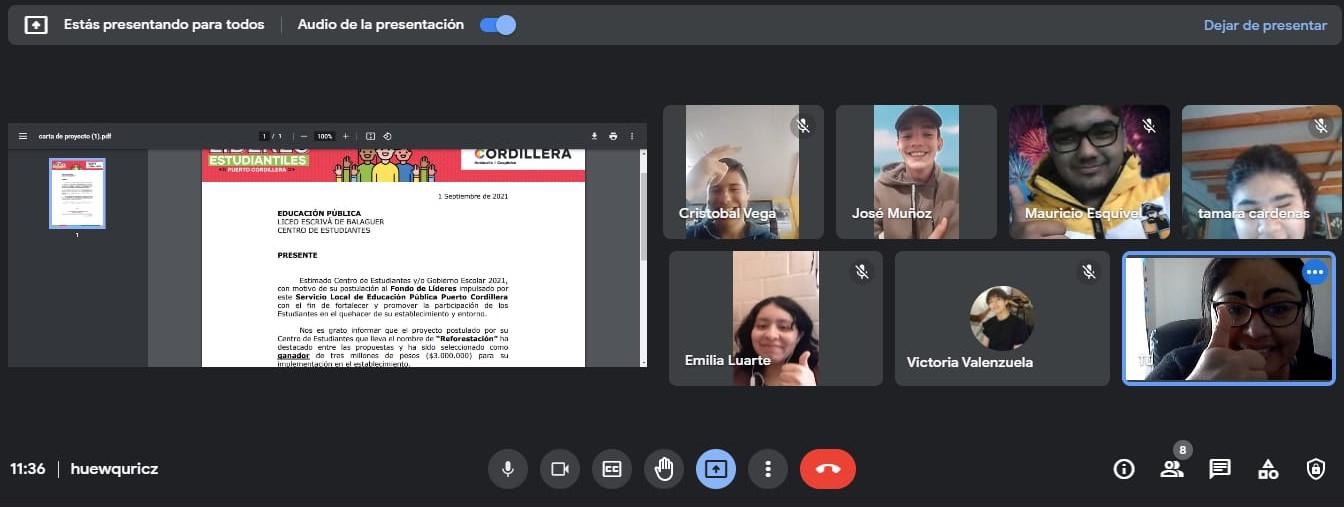Show the participants list
Image resolution: width=1344 pixels, height=507 pixels.
(x=1171, y=469)
